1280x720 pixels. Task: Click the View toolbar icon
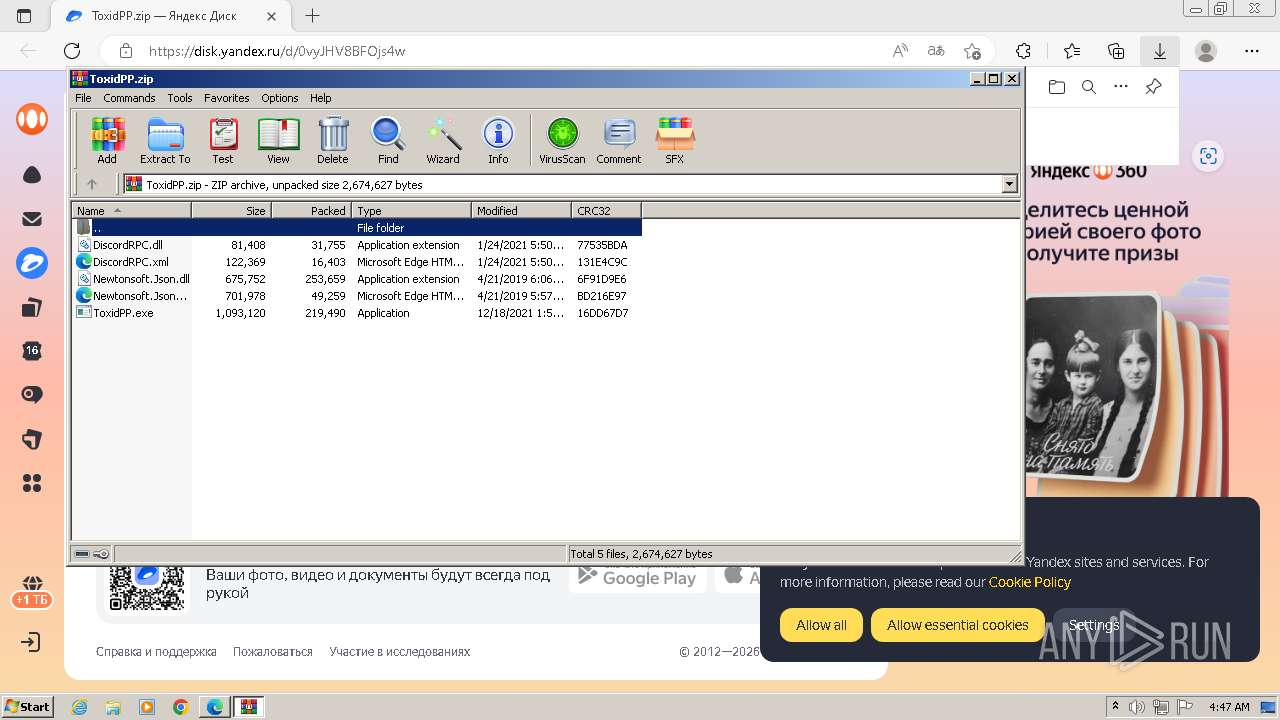point(278,141)
